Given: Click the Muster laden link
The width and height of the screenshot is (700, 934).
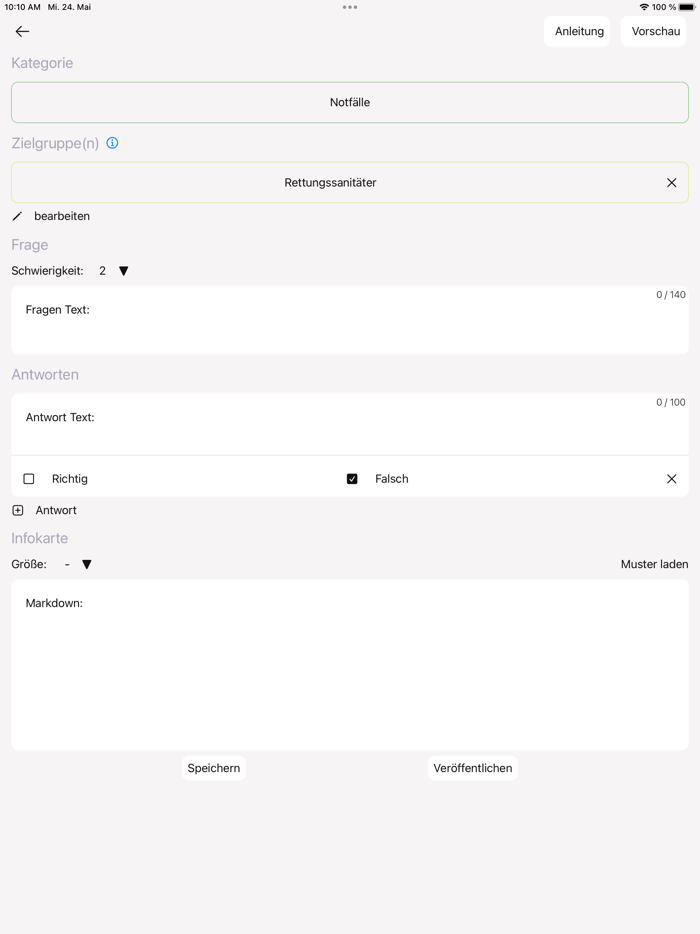Looking at the screenshot, I should pos(654,564).
